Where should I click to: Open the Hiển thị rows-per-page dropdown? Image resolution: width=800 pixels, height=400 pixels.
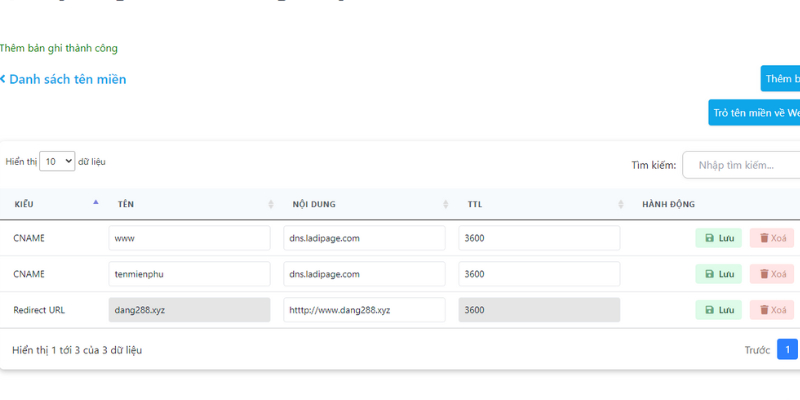point(57,161)
